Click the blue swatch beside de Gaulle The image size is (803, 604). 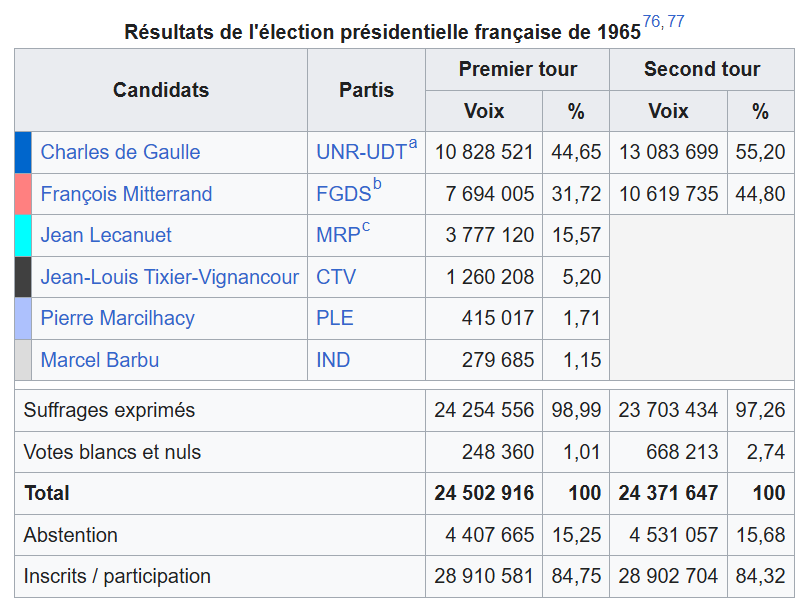click(23, 152)
